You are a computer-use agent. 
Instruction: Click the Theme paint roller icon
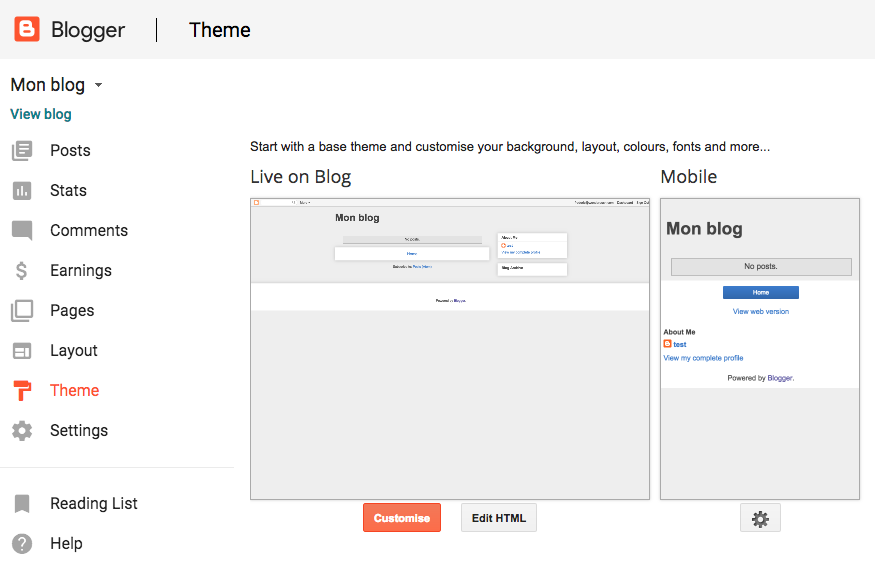click(x=22, y=391)
